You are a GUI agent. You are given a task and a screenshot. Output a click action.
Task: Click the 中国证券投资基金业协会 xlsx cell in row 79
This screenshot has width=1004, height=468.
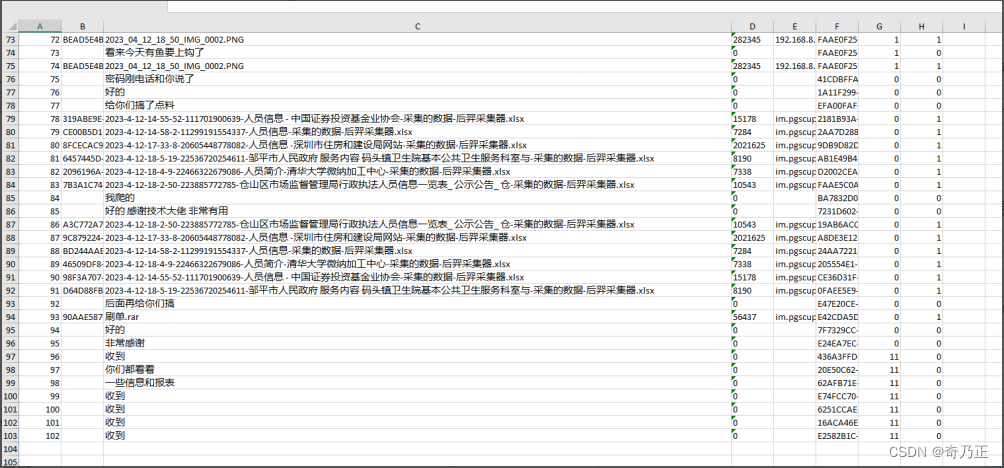point(417,118)
